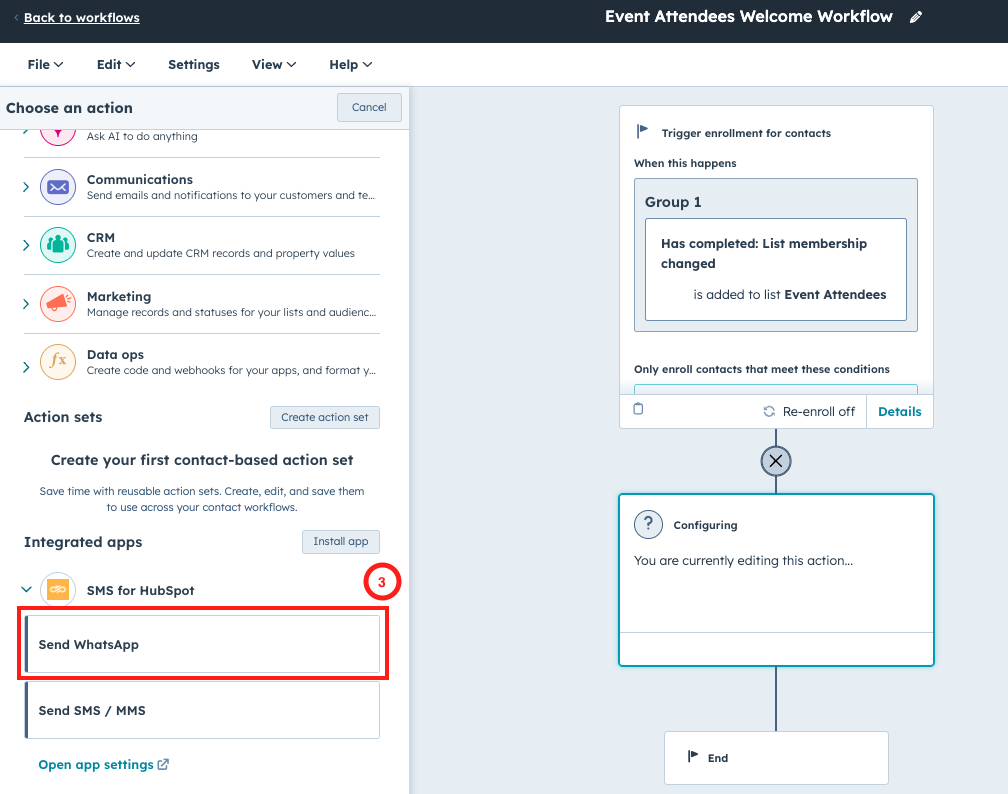1008x794 pixels.
Task: Click the external link icon beside Open app settings
Action: point(163,764)
